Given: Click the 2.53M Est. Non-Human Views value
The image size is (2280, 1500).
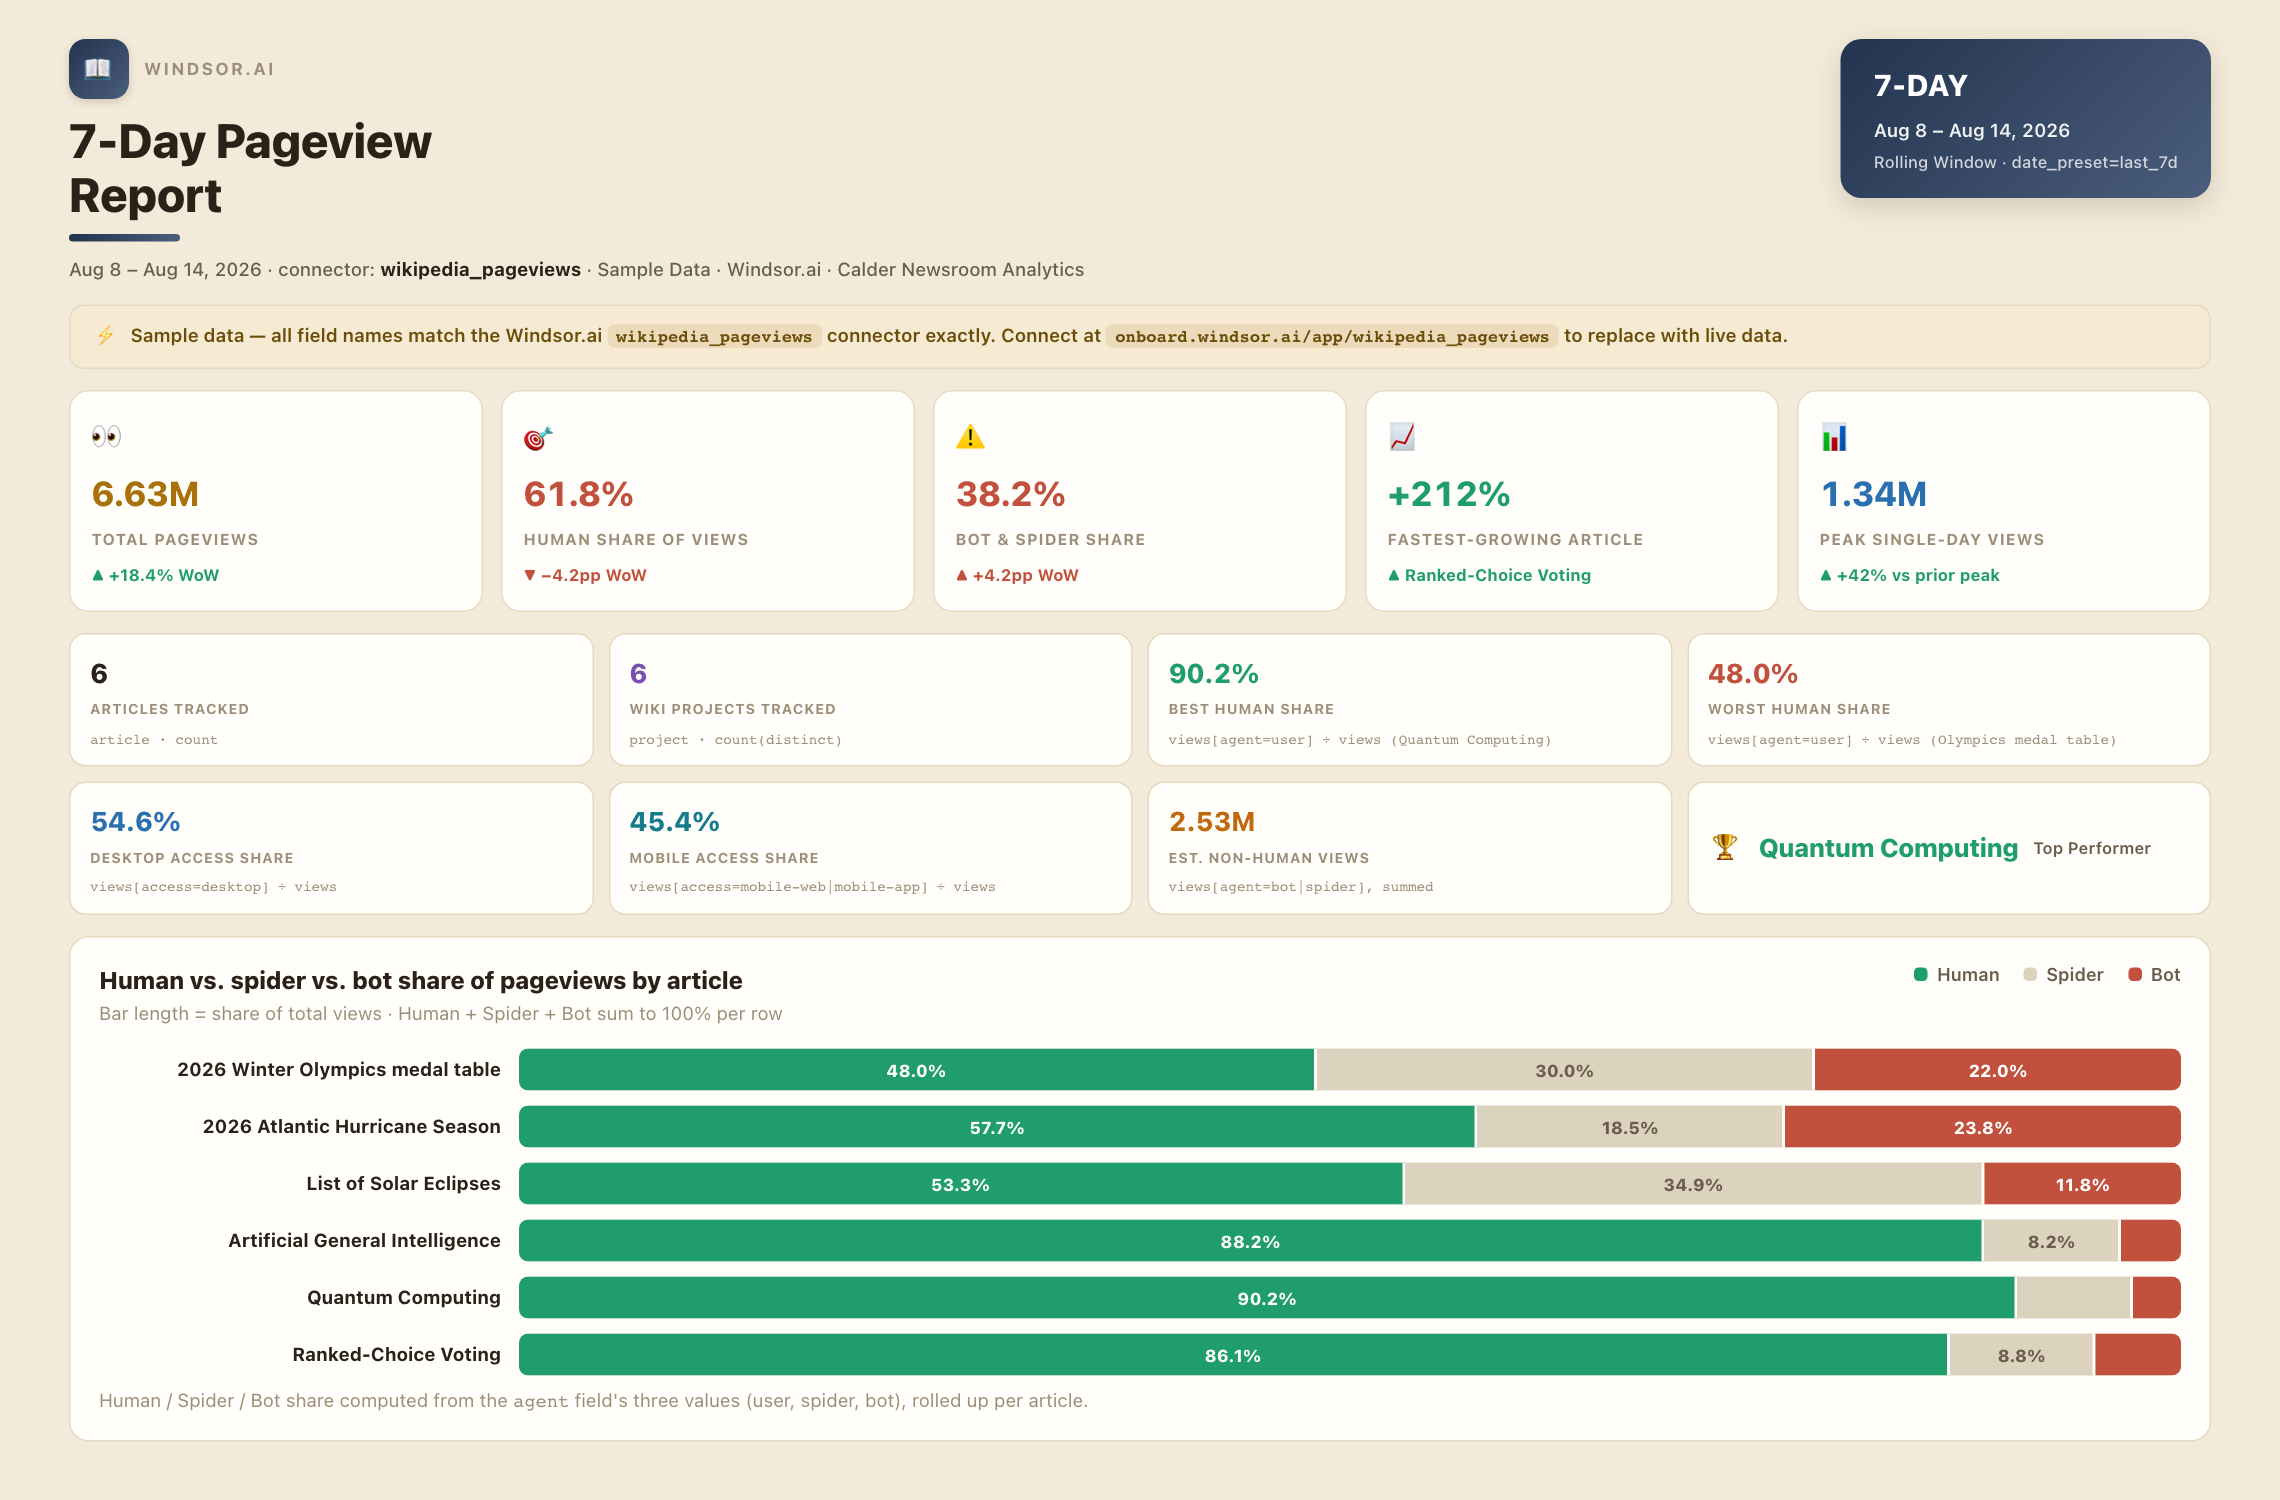Looking at the screenshot, I should click(1212, 822).
